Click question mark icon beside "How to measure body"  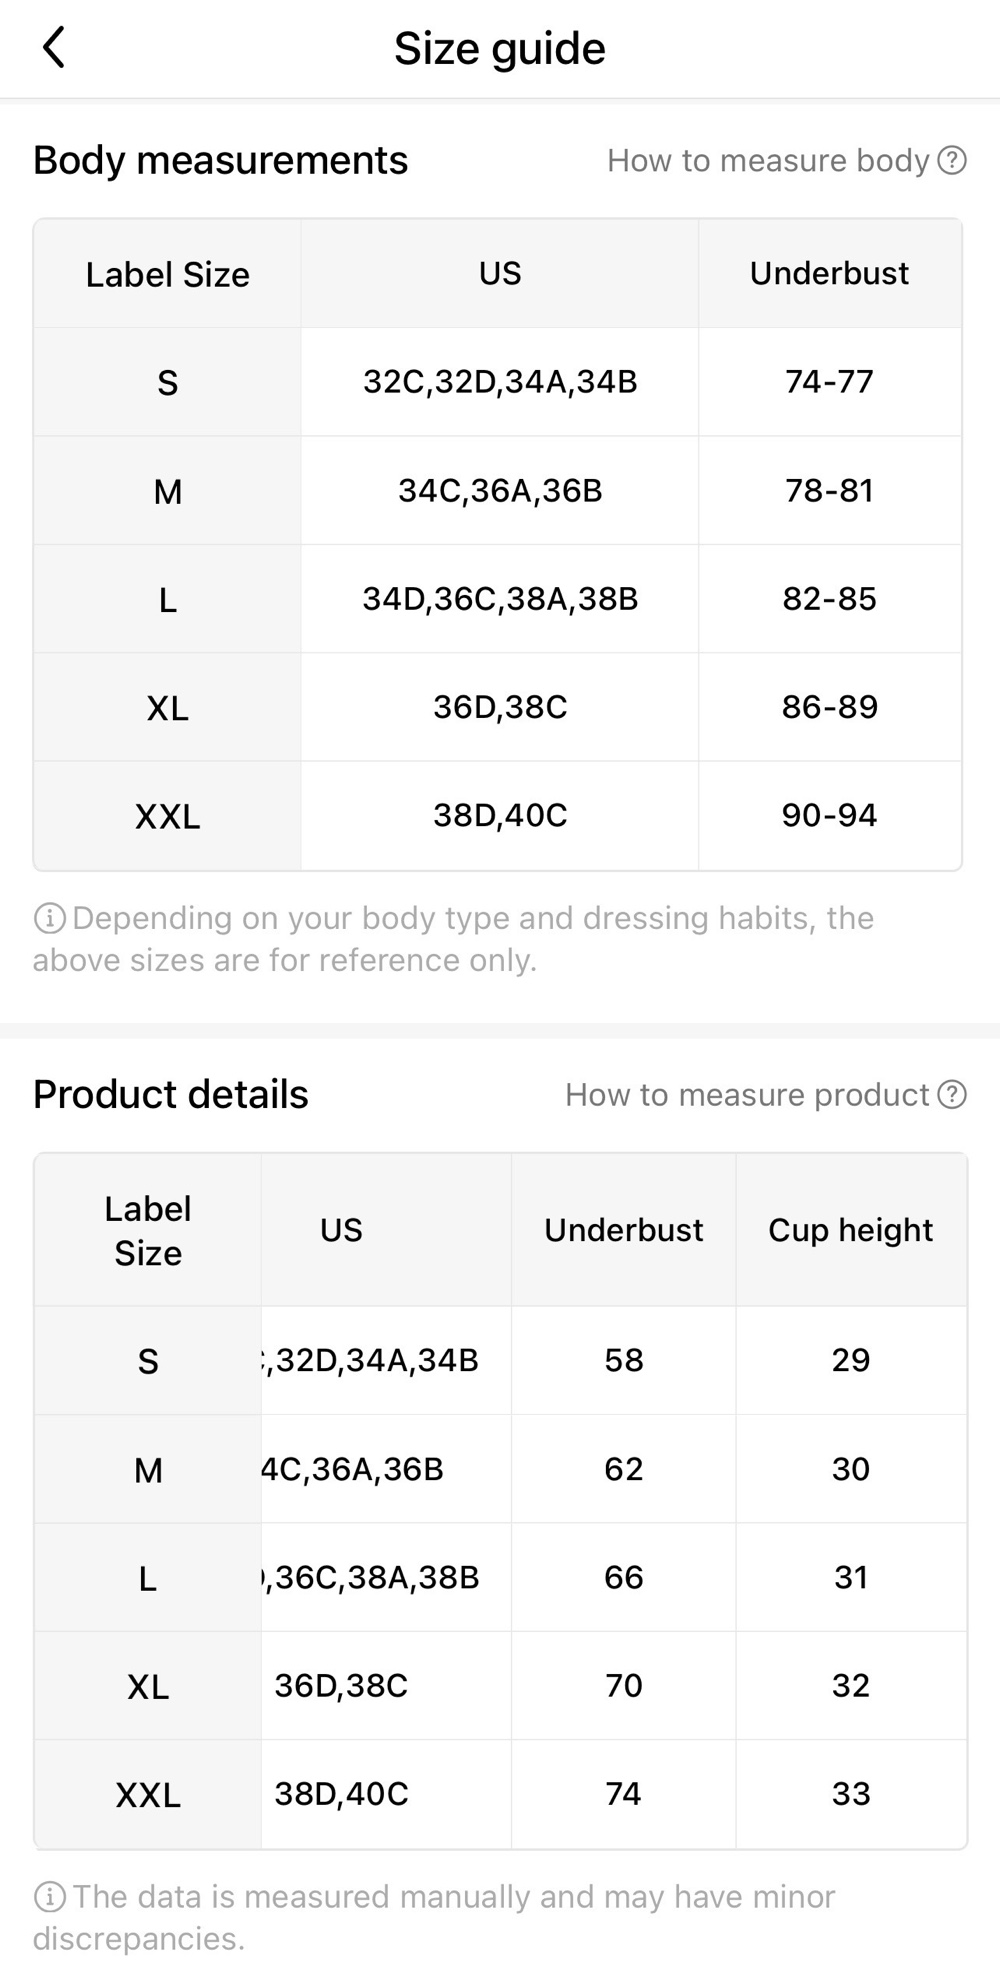click(952, 160)
